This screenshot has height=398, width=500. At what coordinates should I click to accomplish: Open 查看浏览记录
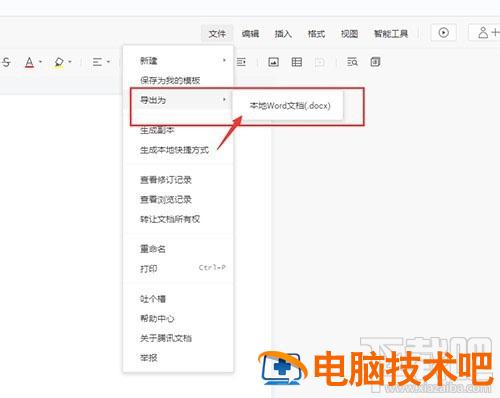coord(178,200)
